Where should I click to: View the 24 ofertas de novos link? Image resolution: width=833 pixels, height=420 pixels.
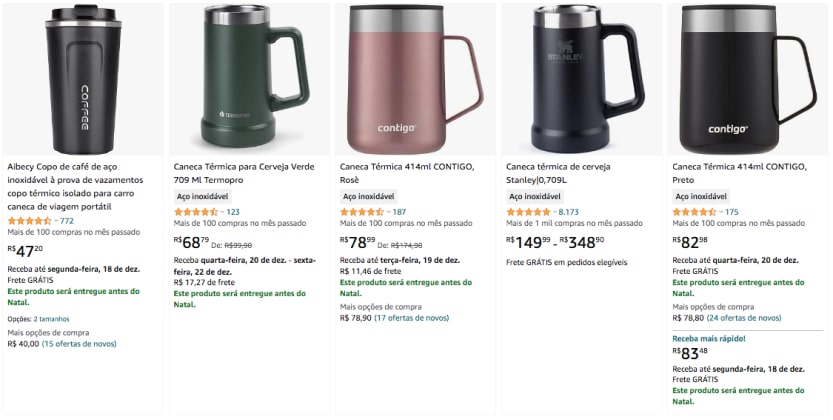pos(743,318)
